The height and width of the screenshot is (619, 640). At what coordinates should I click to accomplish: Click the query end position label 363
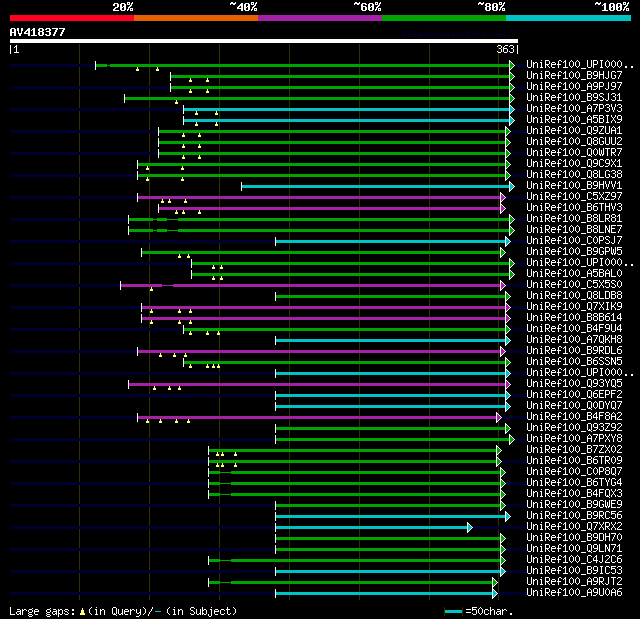(x=505, y=49)
